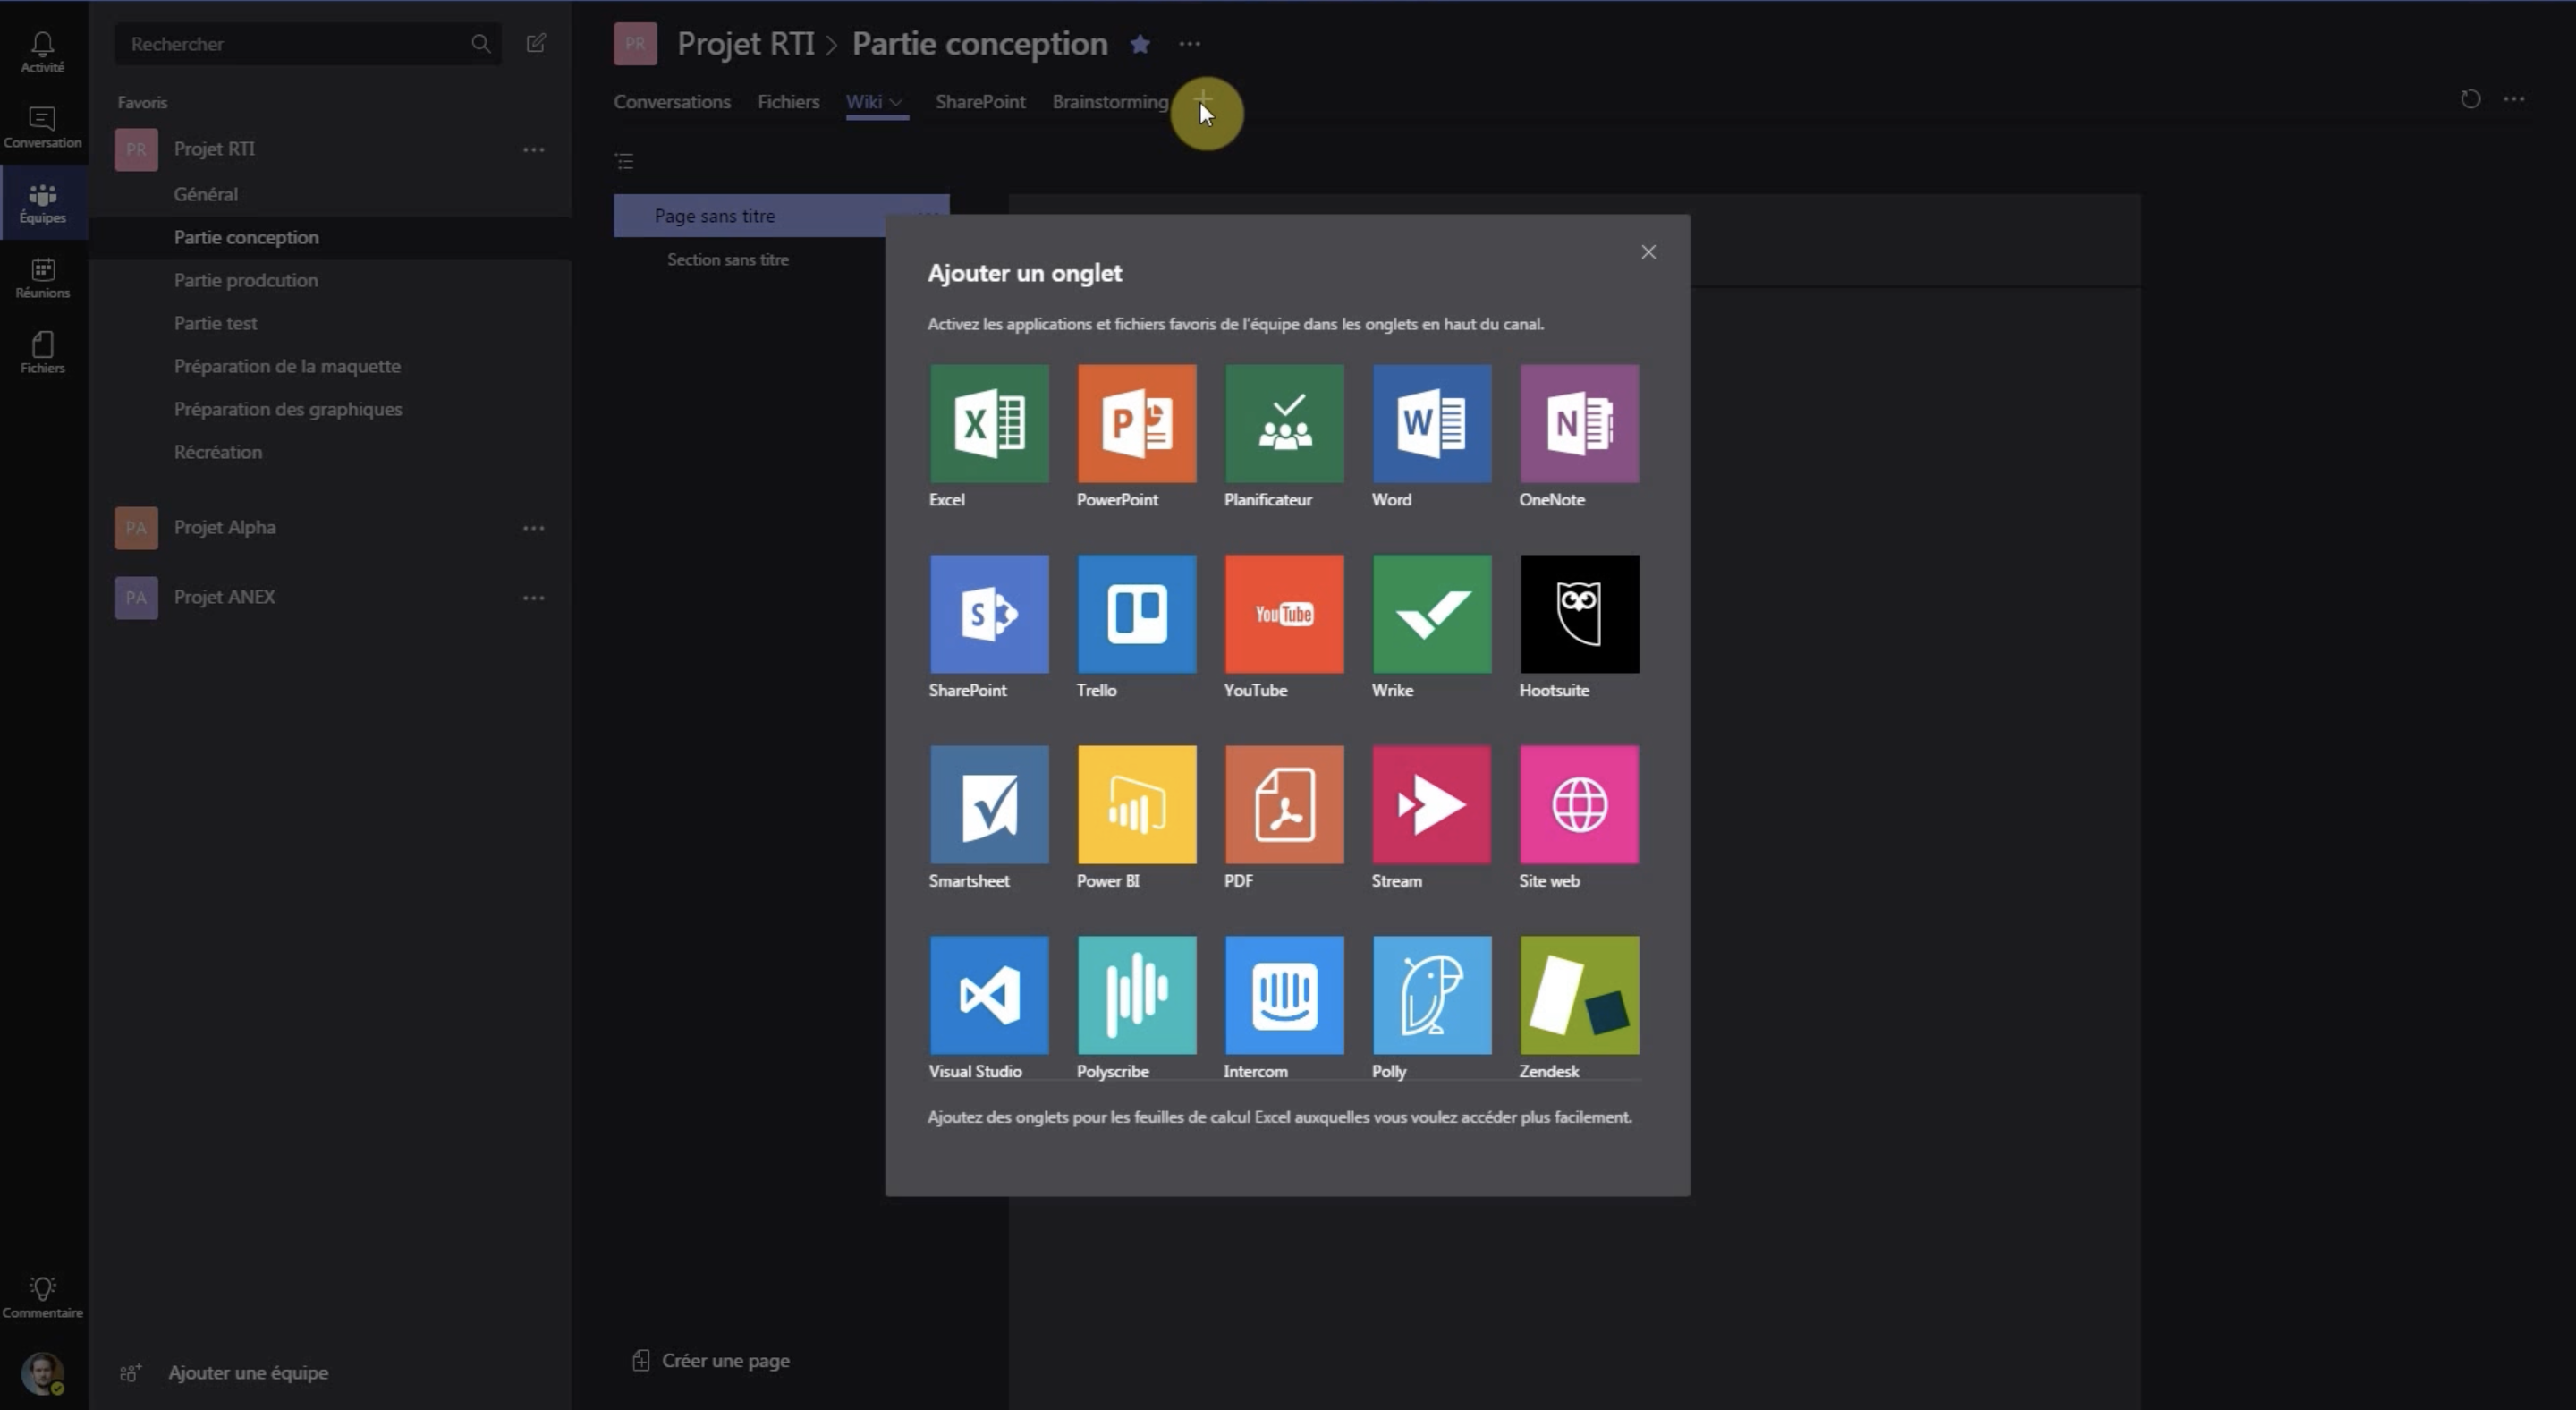Choose the PowerPoint app tile
2576x1410 pixels.
(x=1137, y=424)
